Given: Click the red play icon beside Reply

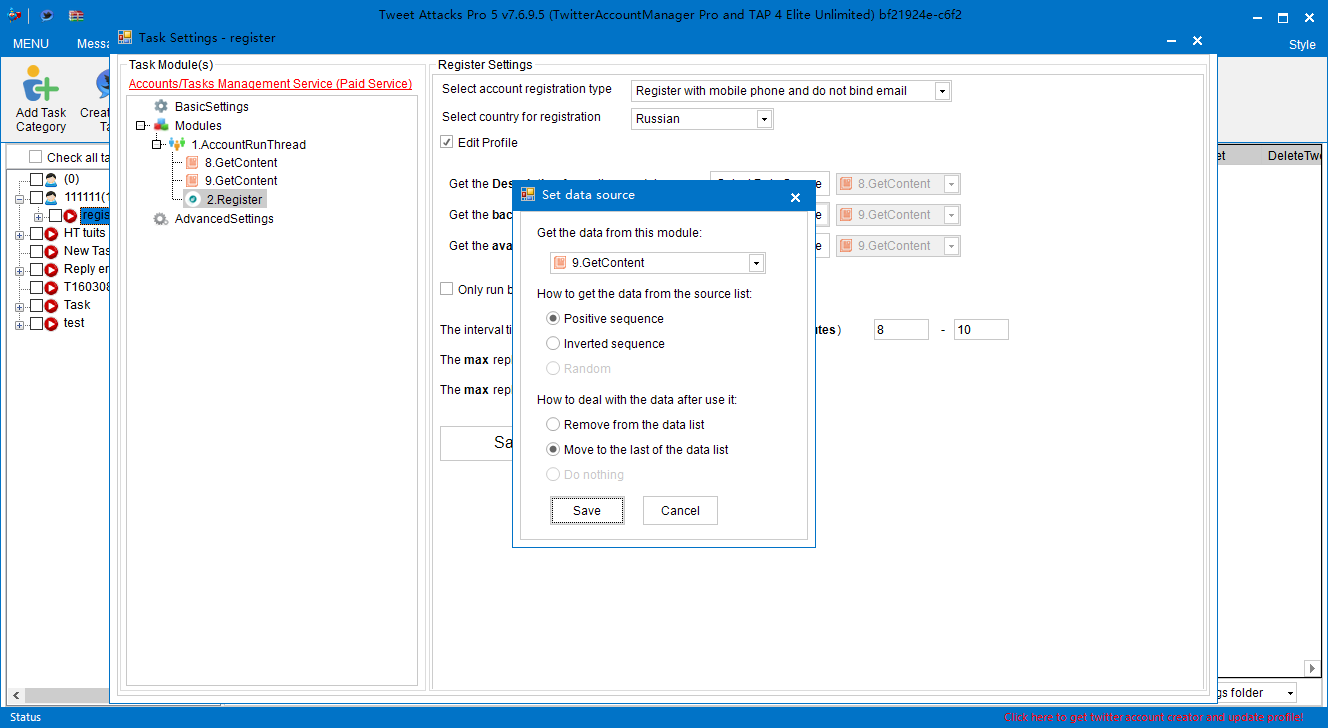Looking at the screenshot, I should [51, 269].
